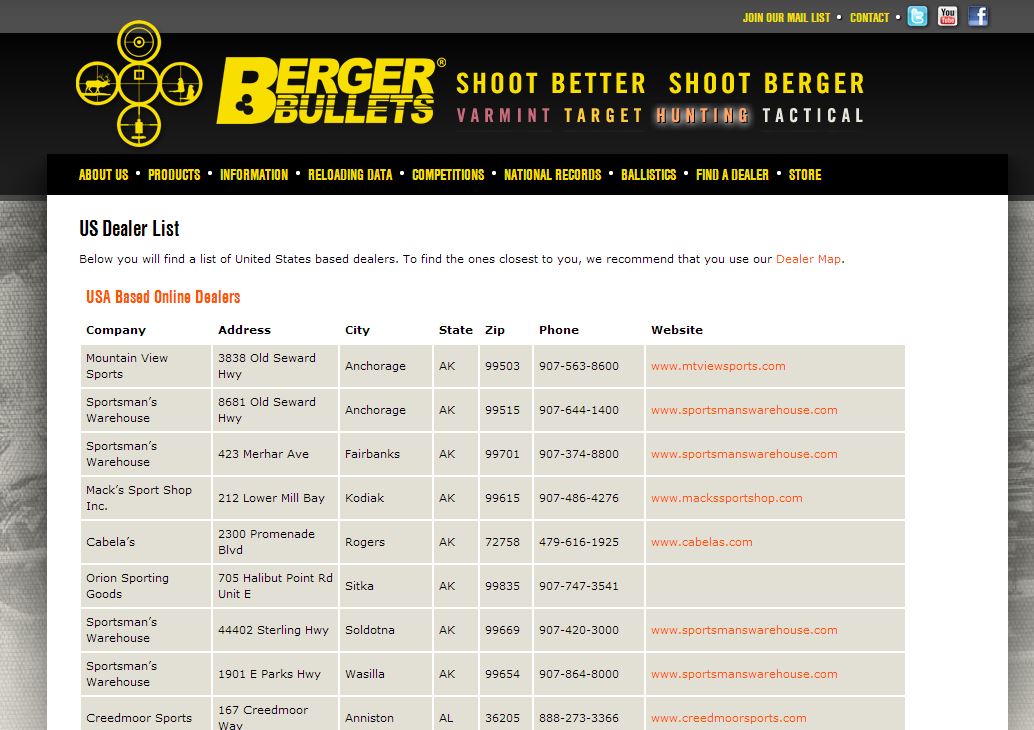Screen dimensions: 1034x730
Task: Select the Mack's Sport Shop Inc. company cell
Action: point(146,498)
